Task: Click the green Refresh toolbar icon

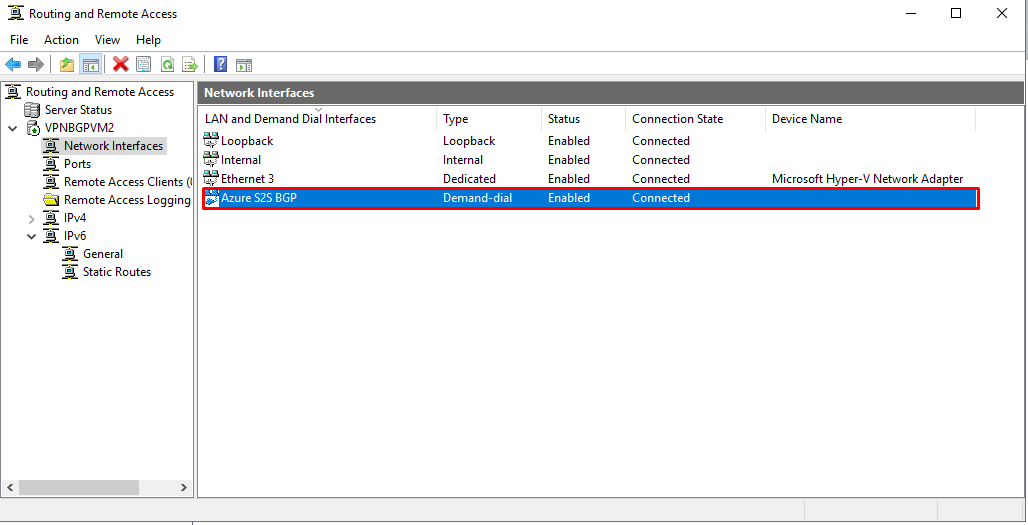Action: [167, 65]
